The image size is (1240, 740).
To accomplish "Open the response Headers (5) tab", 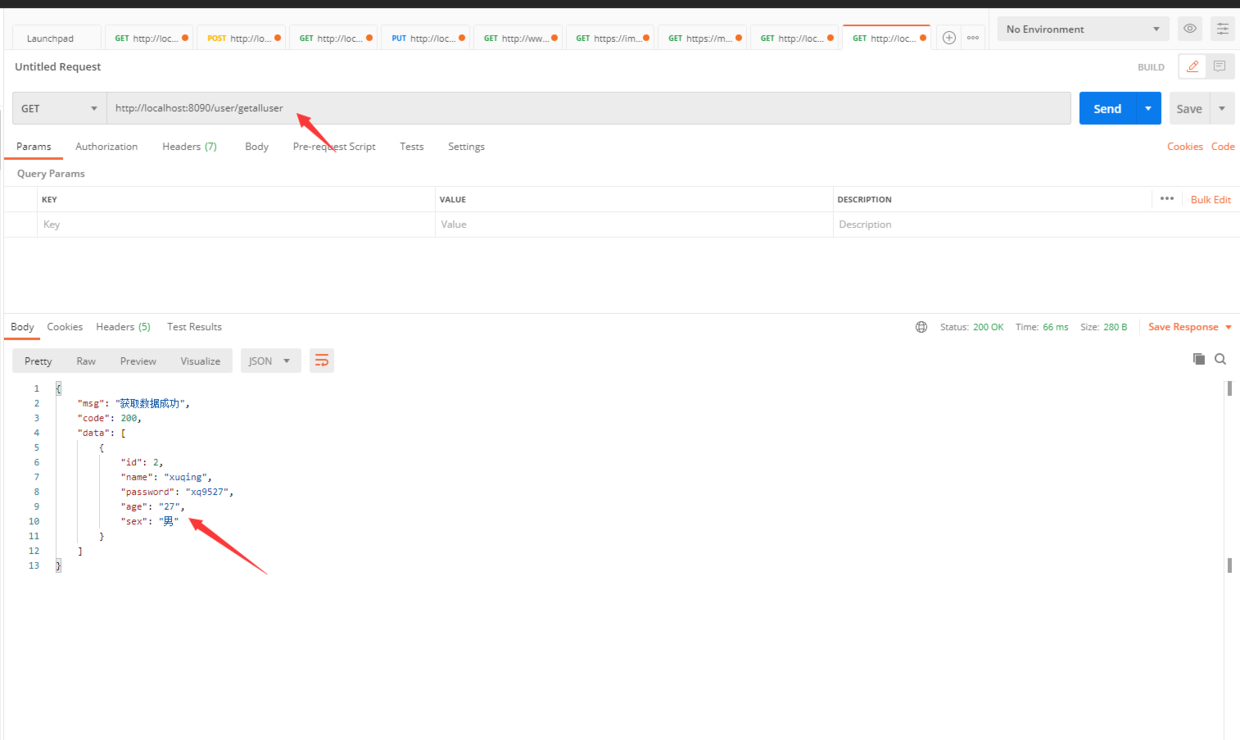I will 123,327.
